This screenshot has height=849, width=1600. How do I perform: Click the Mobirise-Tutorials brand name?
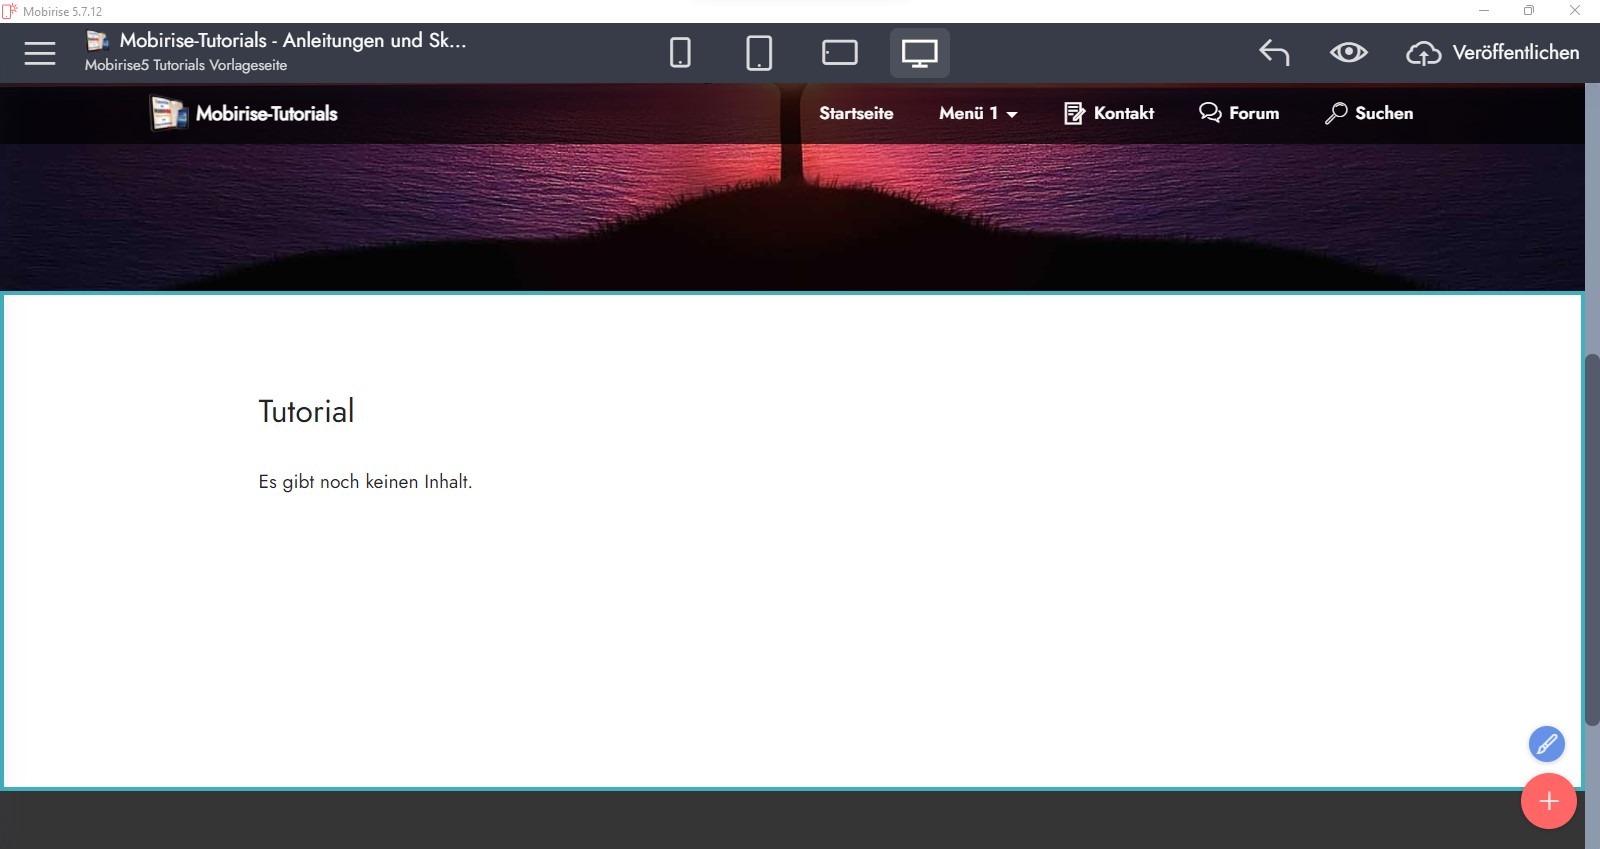pyautogui.click(x=267, y=113)
